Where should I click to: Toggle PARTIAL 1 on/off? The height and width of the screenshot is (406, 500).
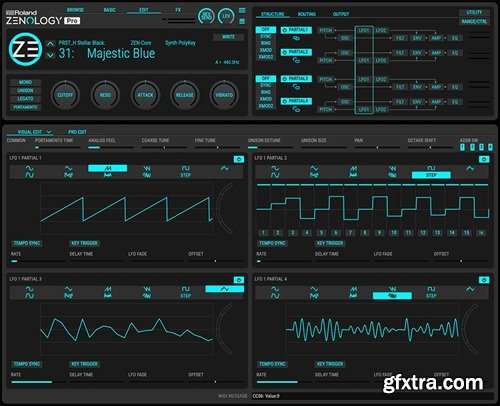coord(296,30)
